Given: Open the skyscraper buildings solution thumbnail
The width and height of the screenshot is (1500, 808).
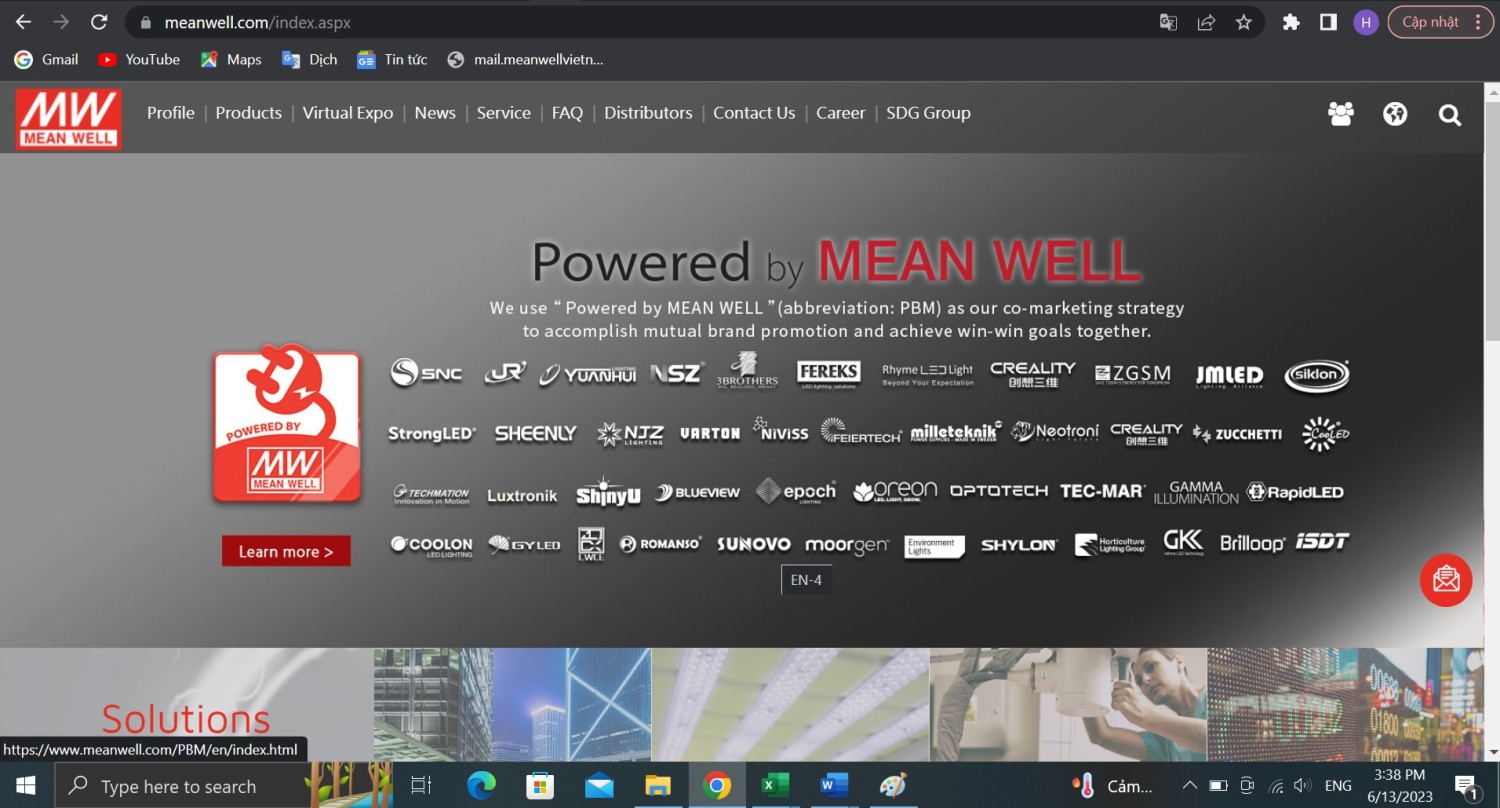Looking at the screenshot, I should point(512,705).
